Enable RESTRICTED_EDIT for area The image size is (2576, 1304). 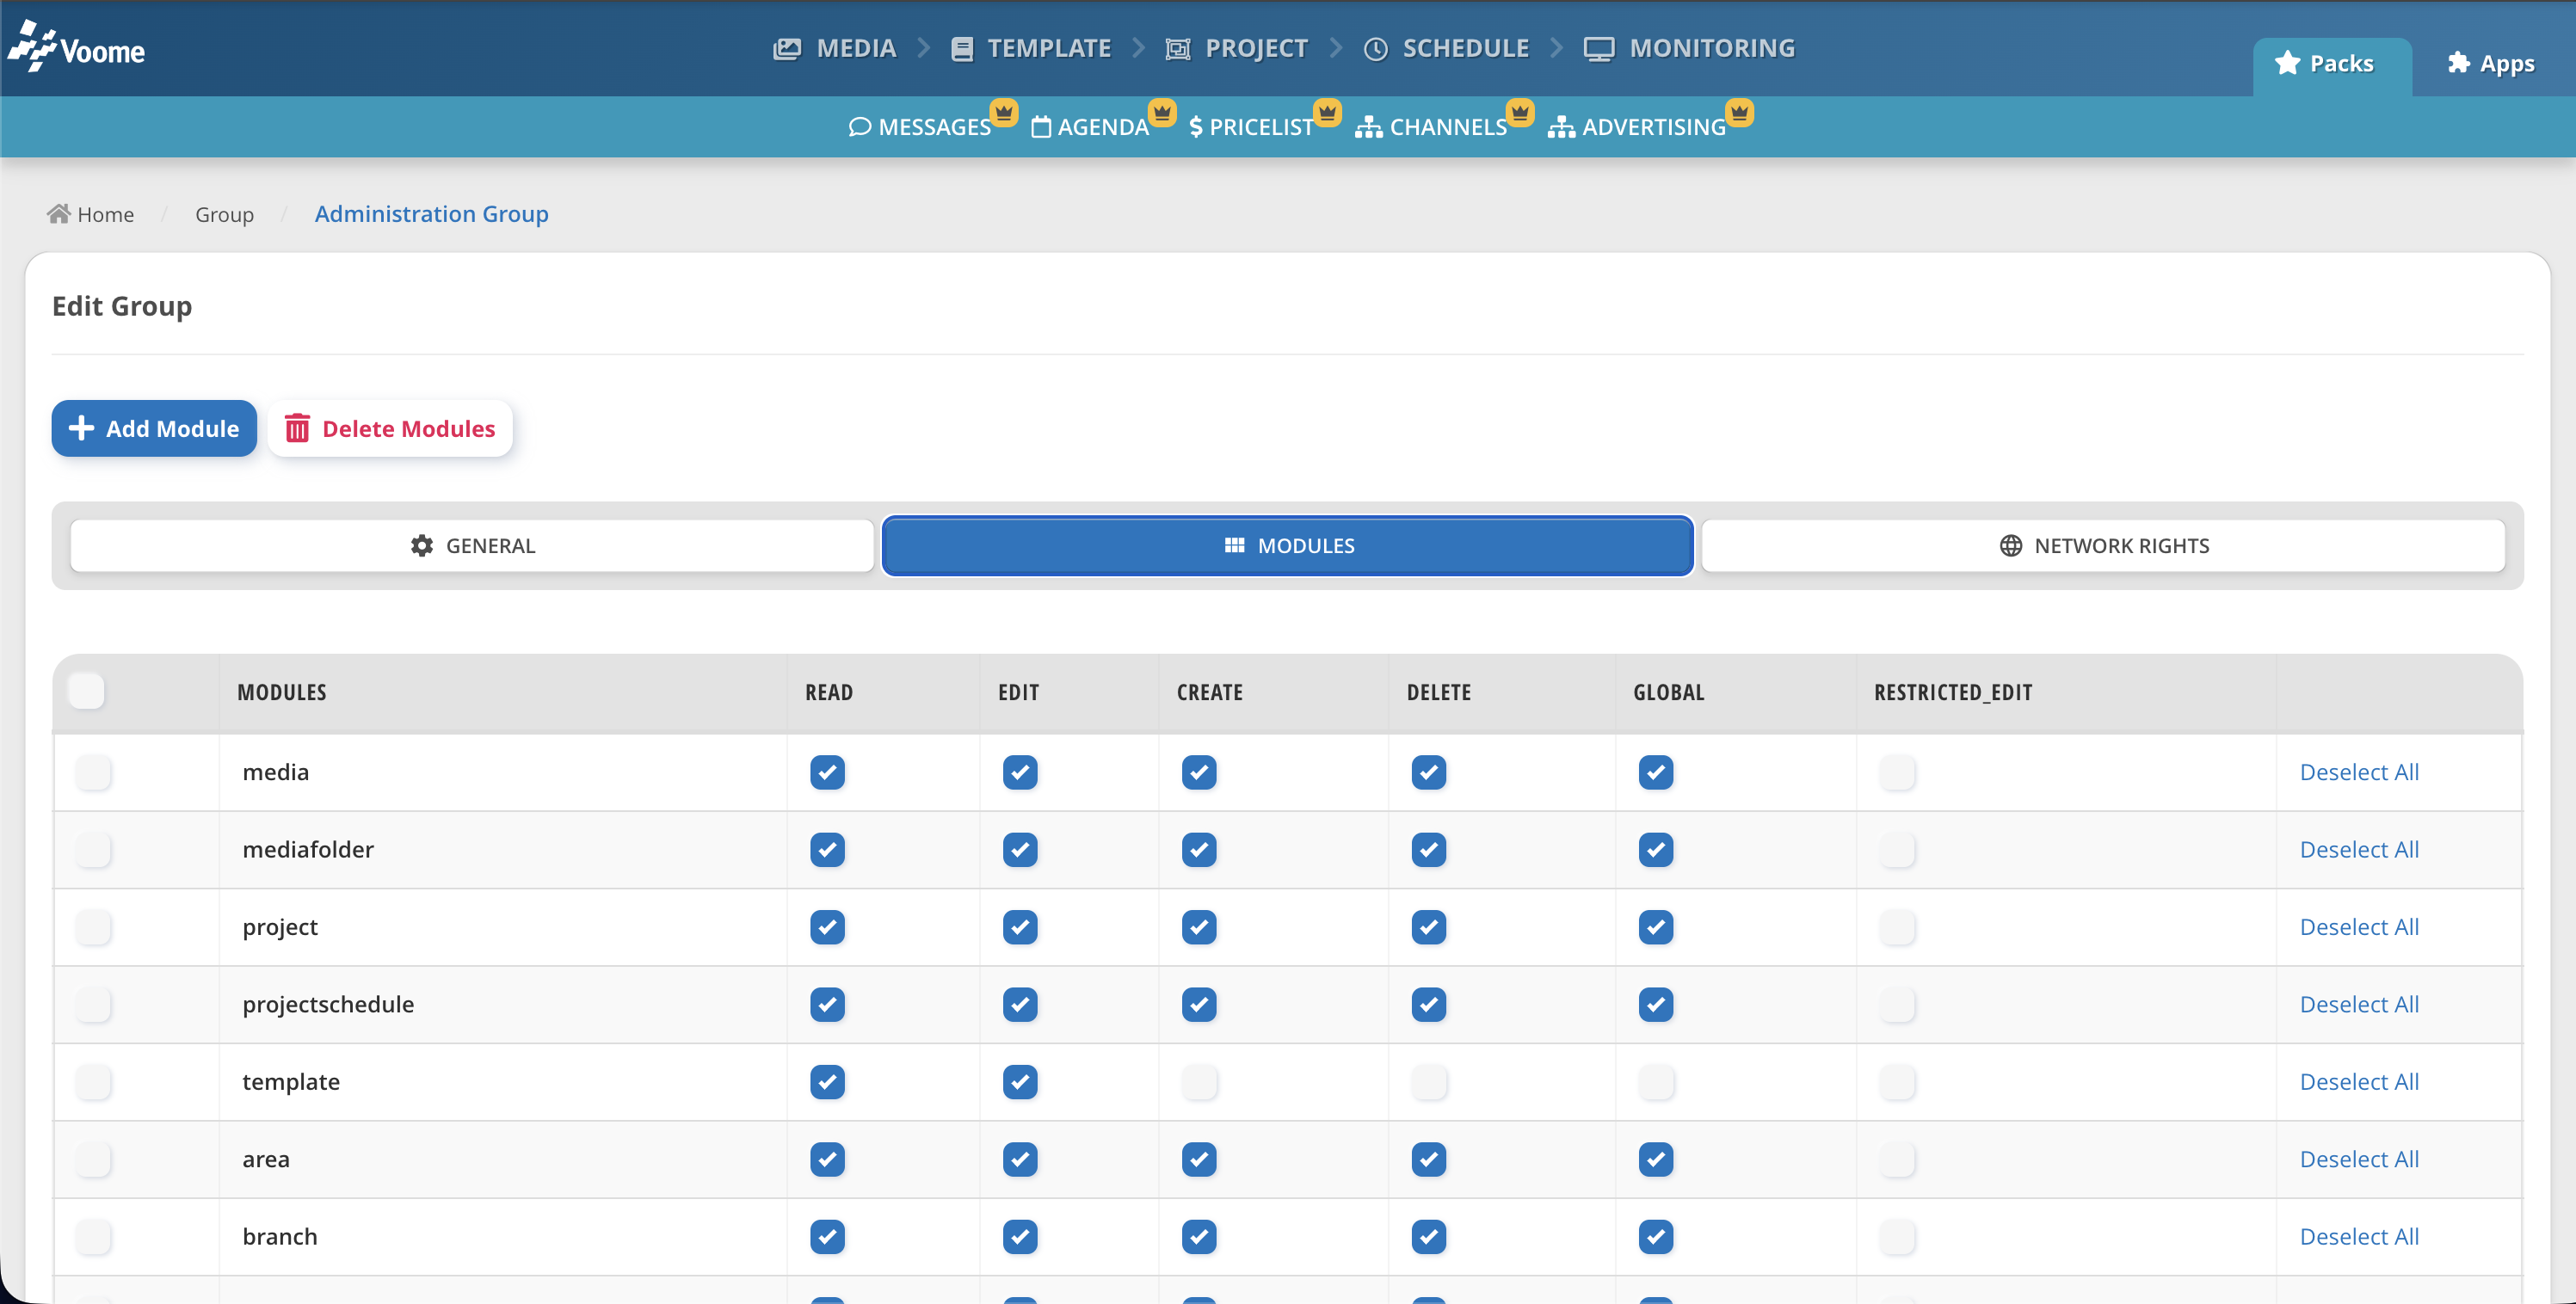pyautogui.click(x=1897, y=1159)
